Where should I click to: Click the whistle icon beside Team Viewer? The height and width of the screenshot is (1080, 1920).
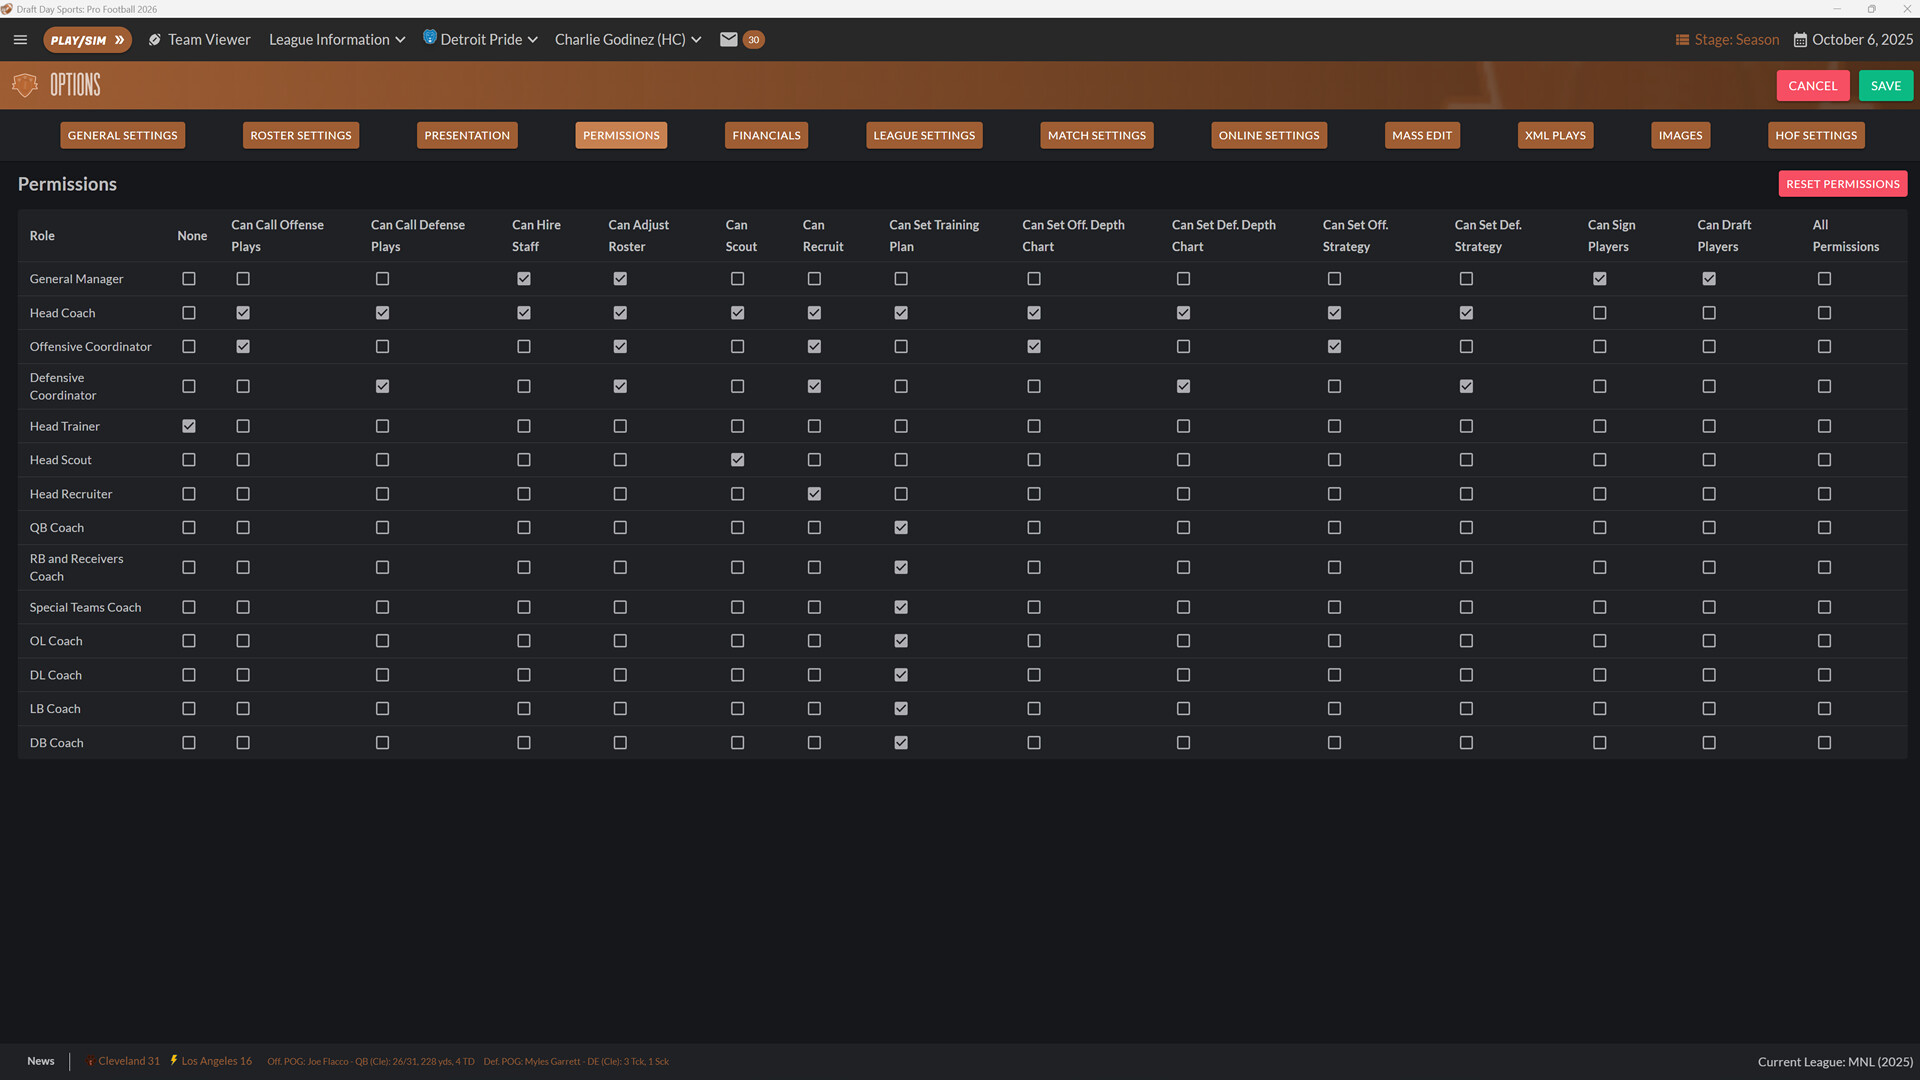(154, 39)
